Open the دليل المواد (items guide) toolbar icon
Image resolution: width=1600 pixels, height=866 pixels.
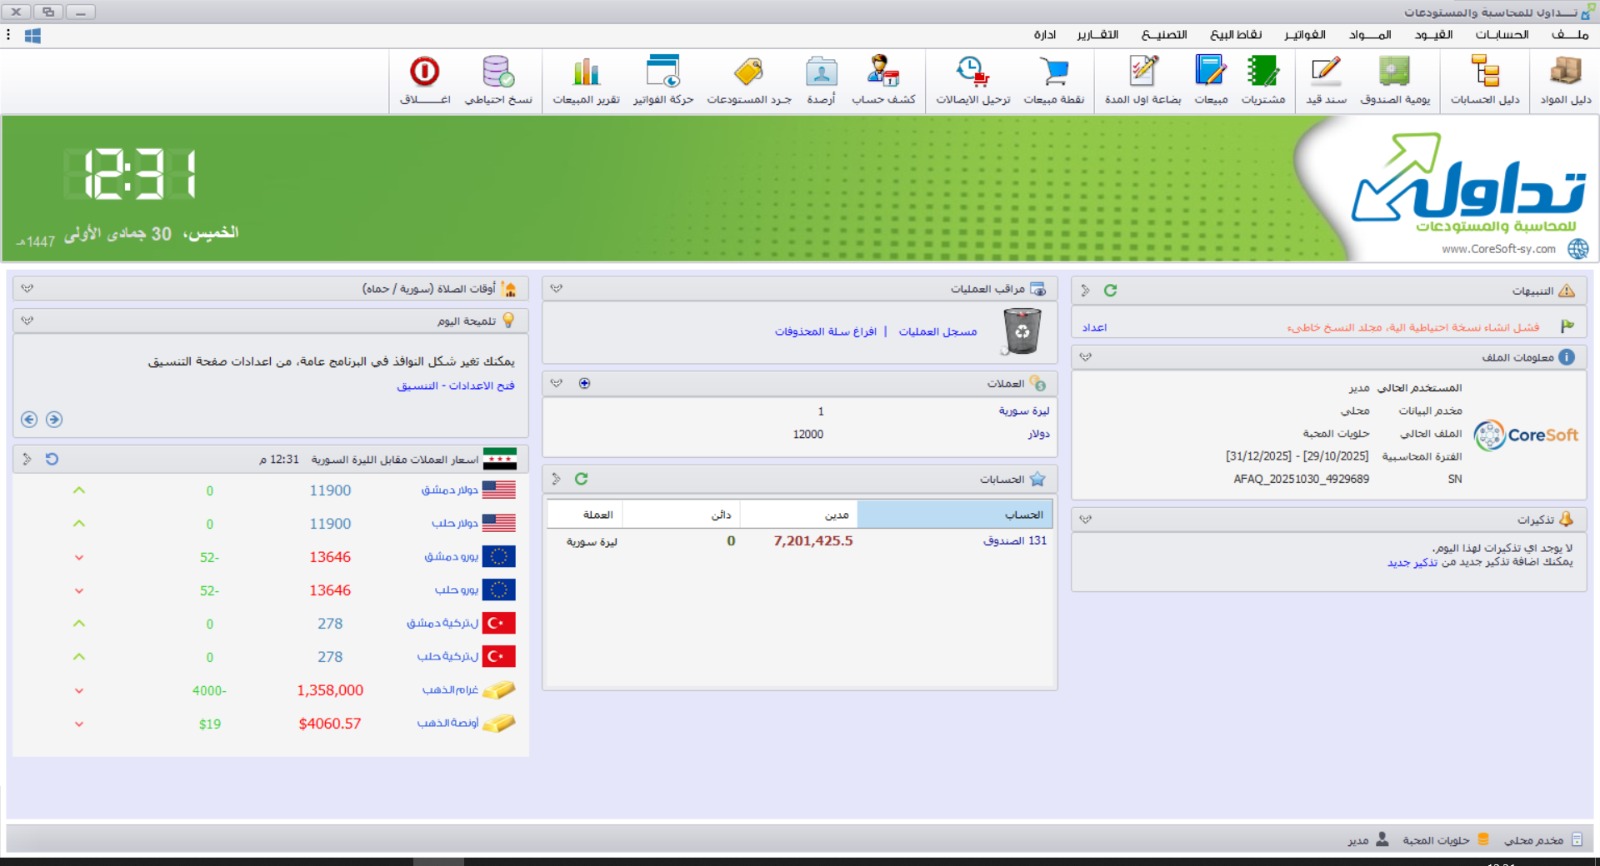tap(1565, 80)
